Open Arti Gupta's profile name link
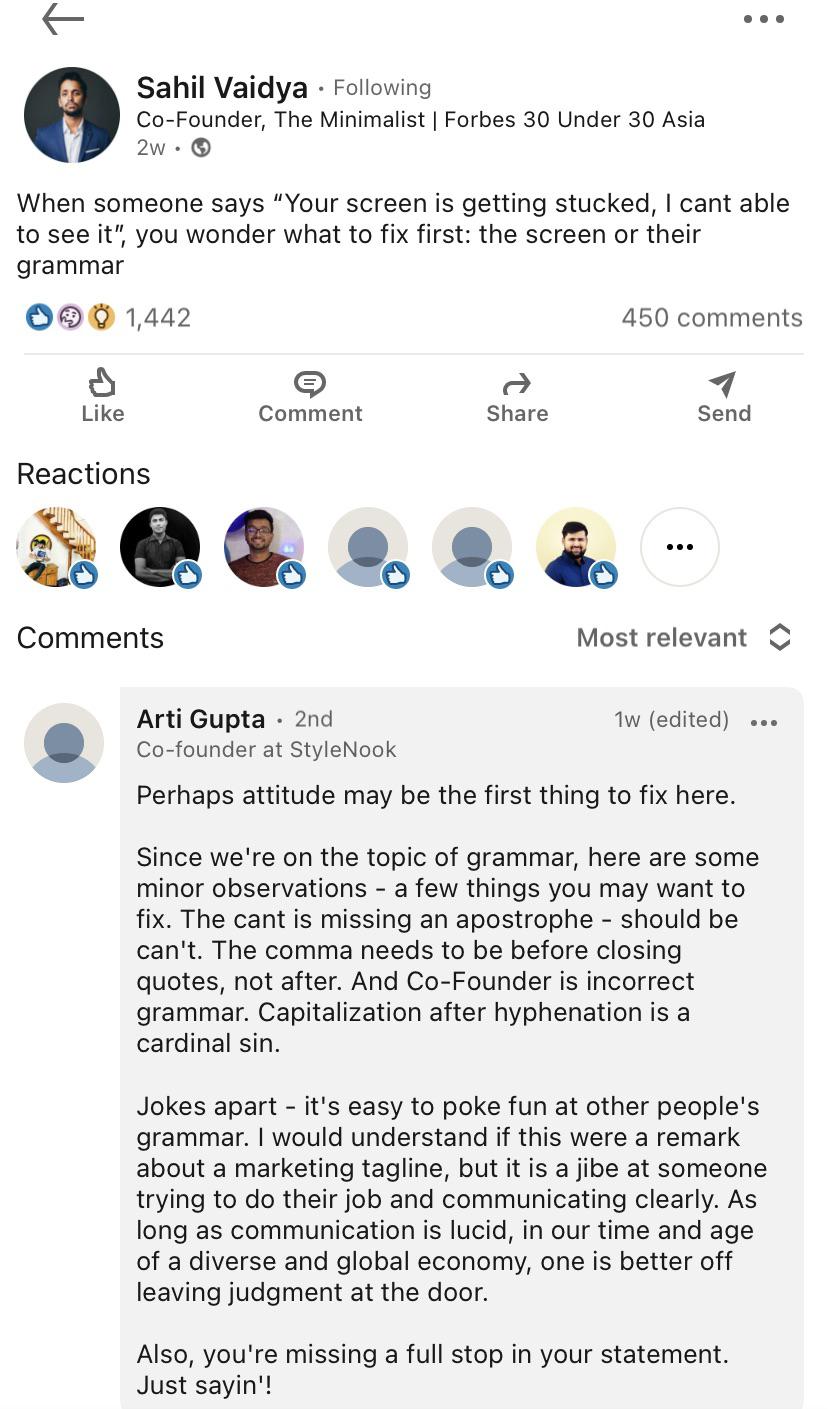This screenshot has width=828, height=1409. click(201, 719)
